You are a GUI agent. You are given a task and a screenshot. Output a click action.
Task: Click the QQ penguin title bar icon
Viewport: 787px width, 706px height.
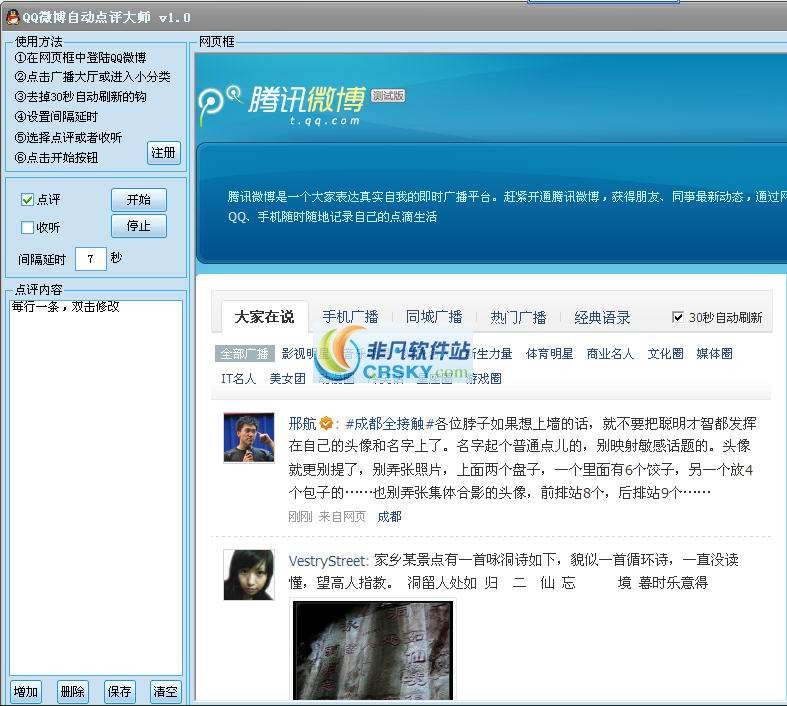click(x=11, y=17)
